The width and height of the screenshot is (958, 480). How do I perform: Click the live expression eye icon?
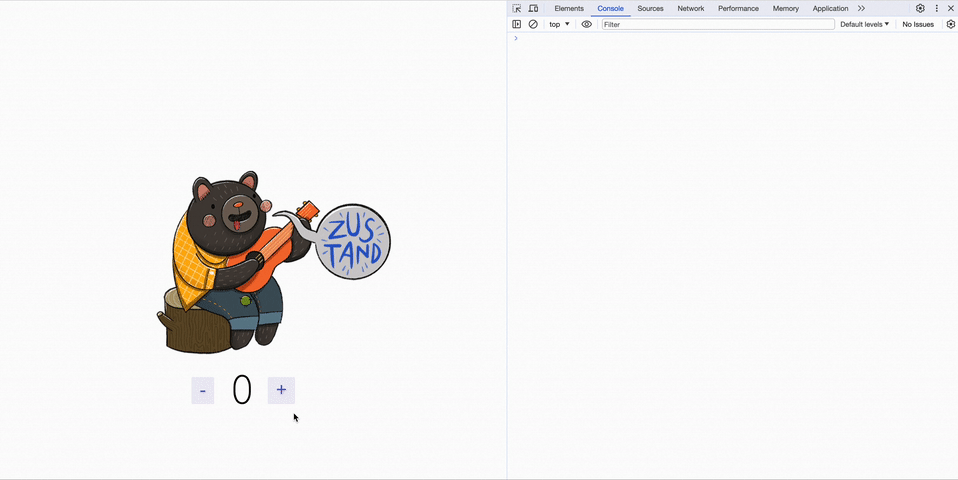tap(587, 24)
